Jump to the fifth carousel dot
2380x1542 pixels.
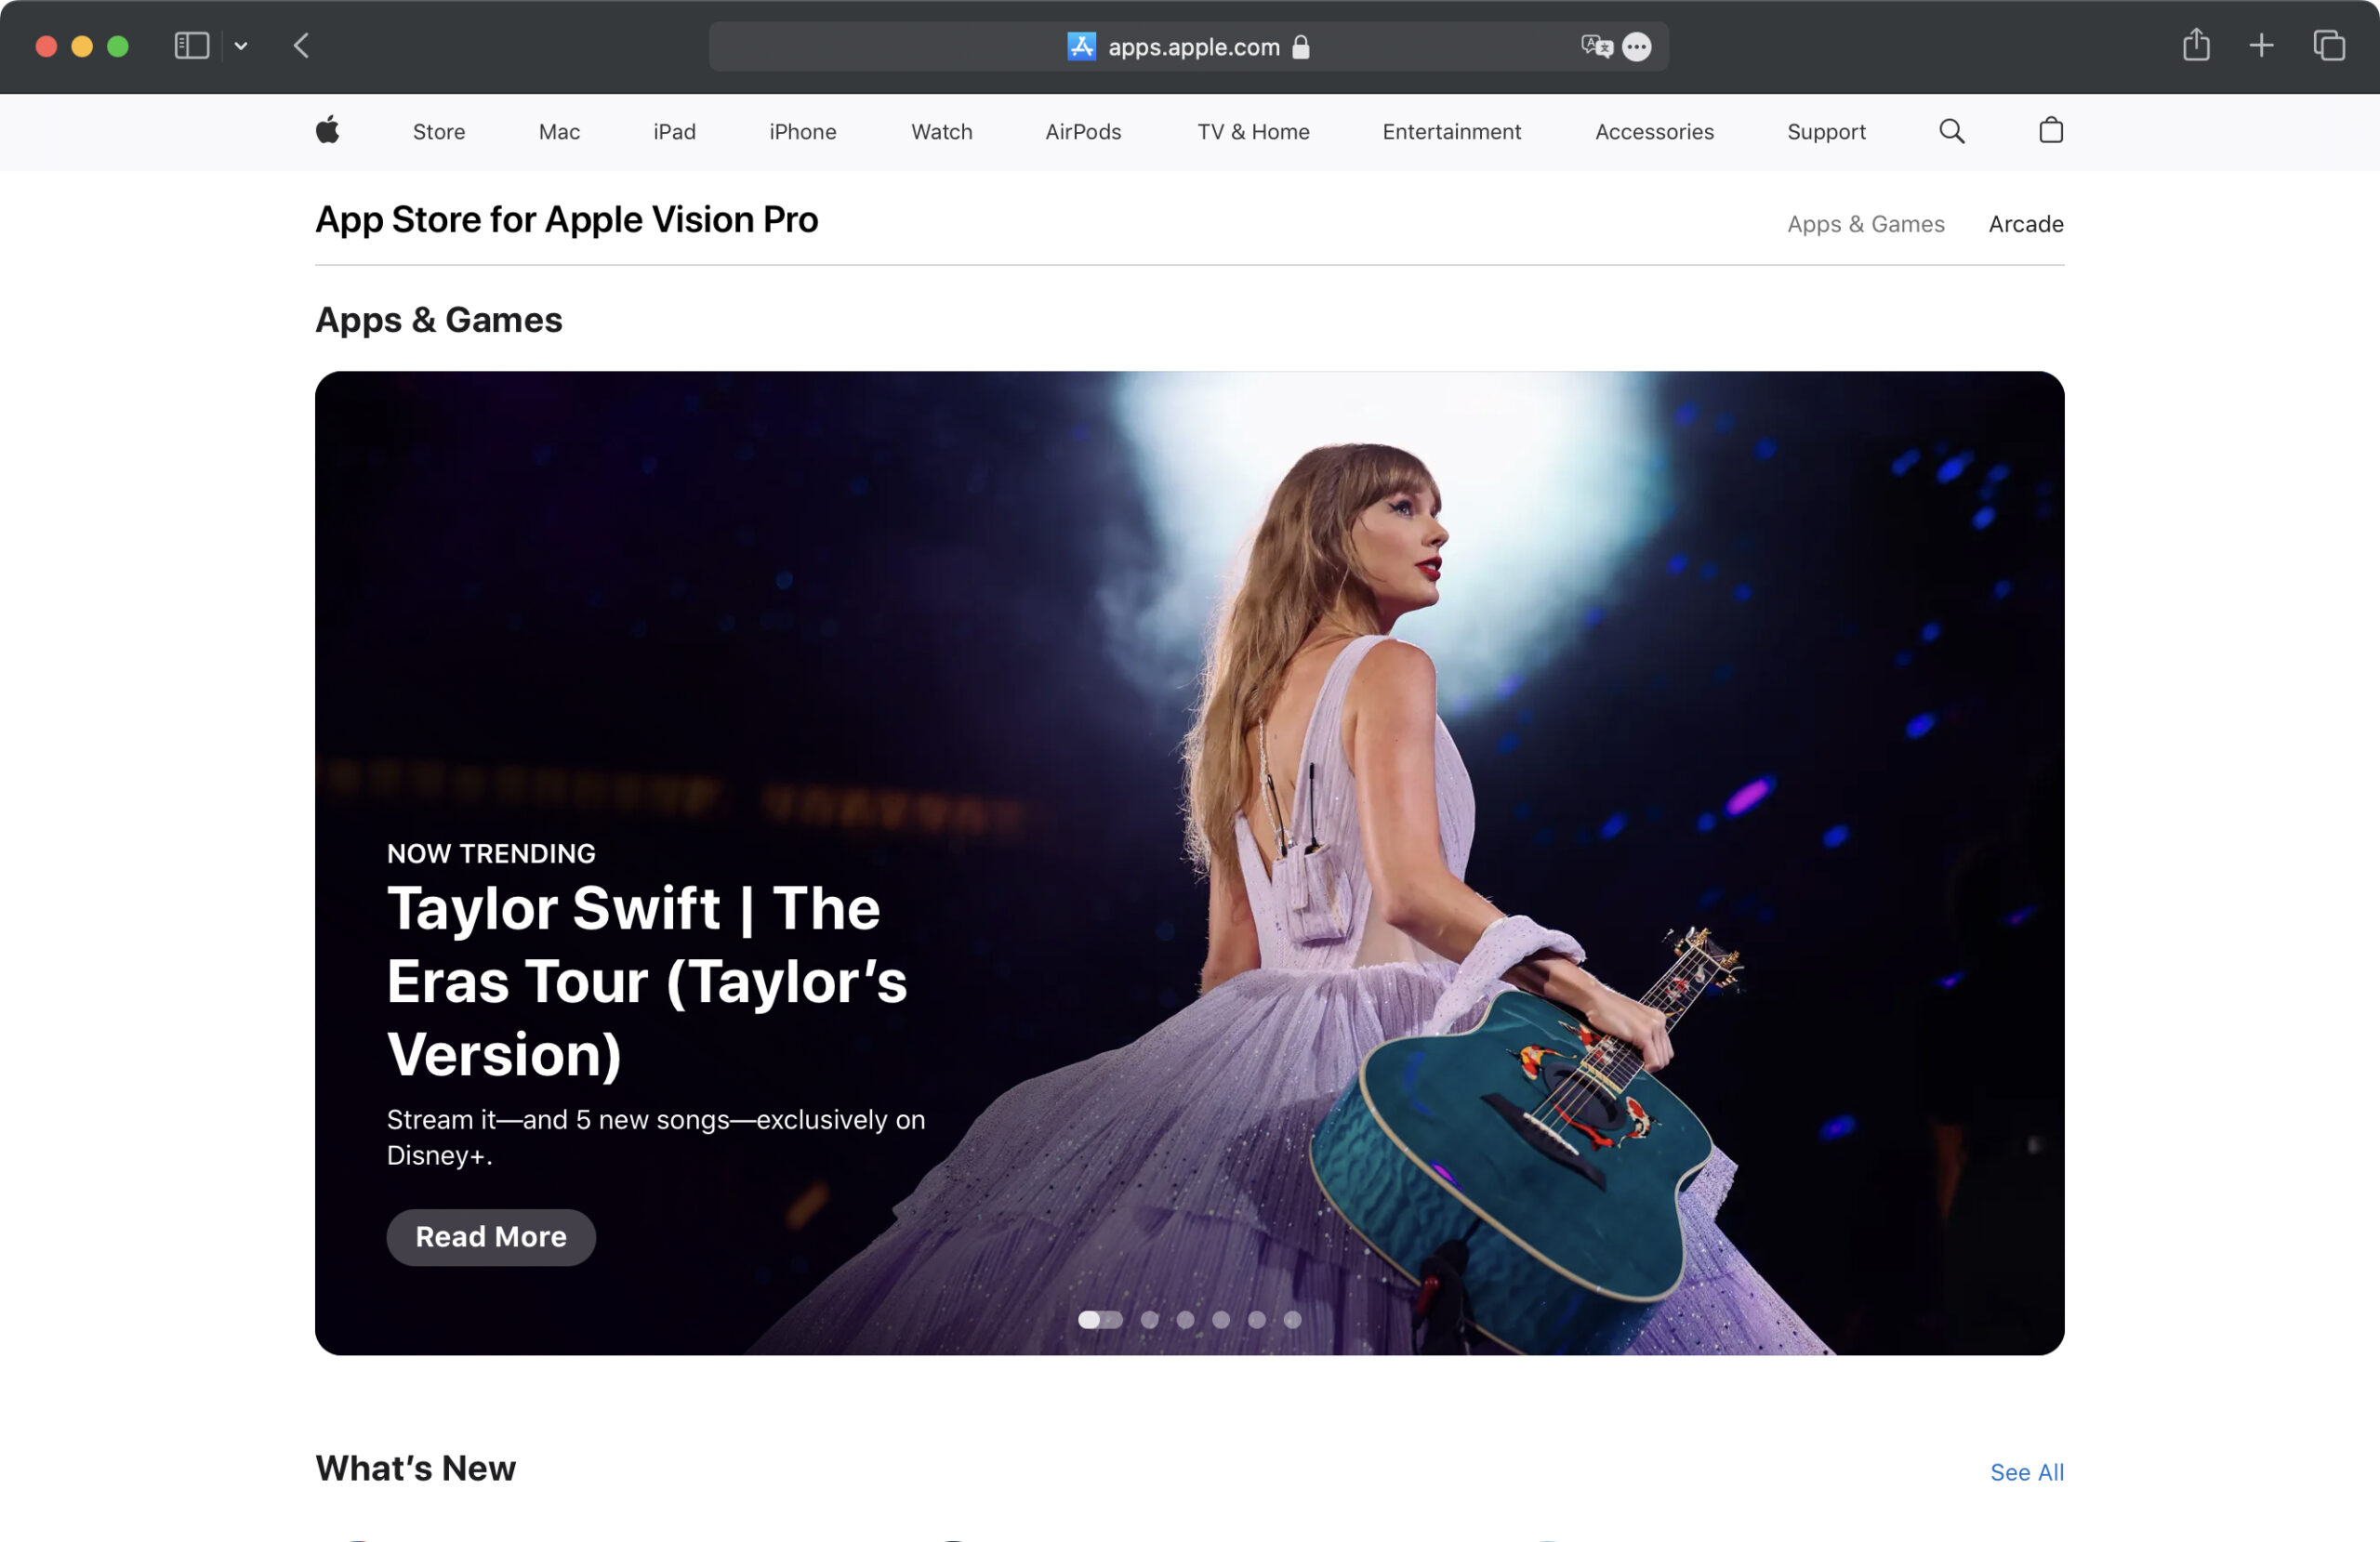coord(1257,1320)
